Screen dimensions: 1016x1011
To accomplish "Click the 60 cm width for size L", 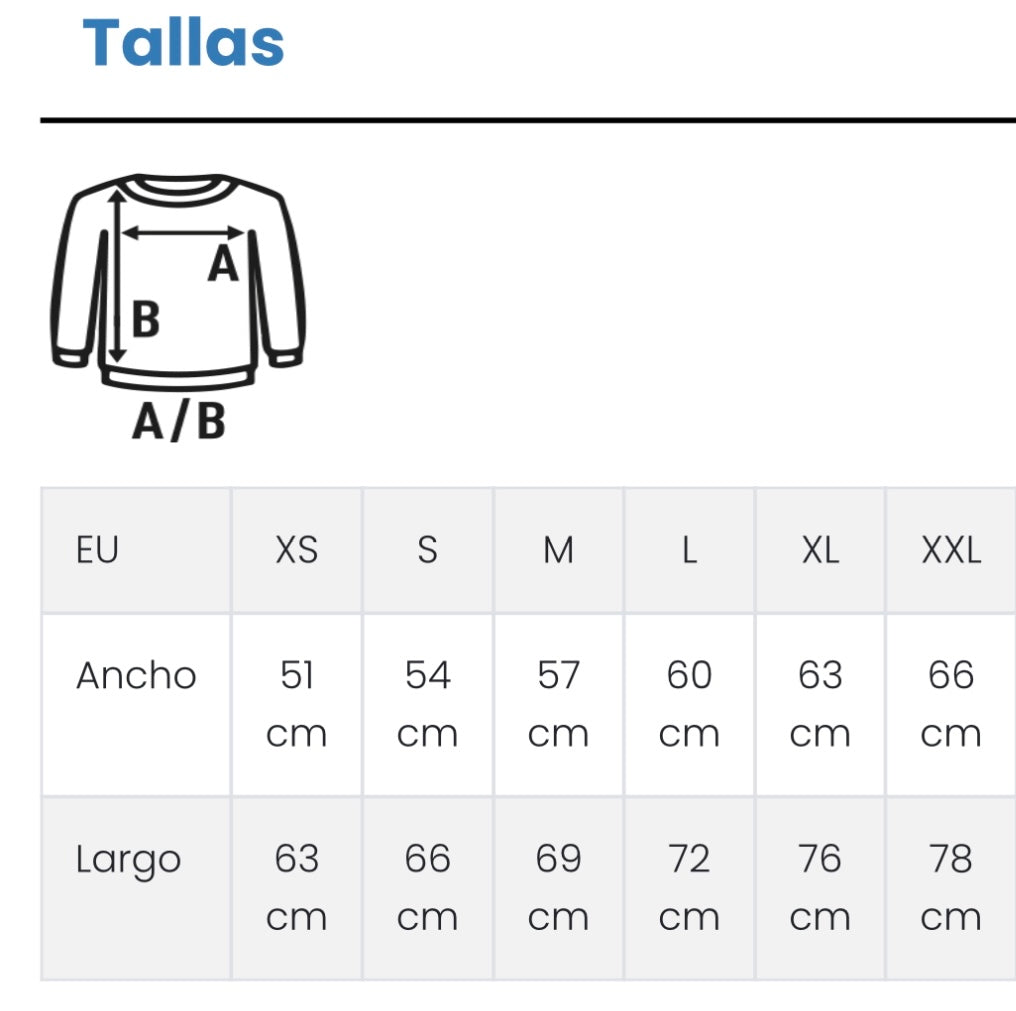I will coord(689,704).
